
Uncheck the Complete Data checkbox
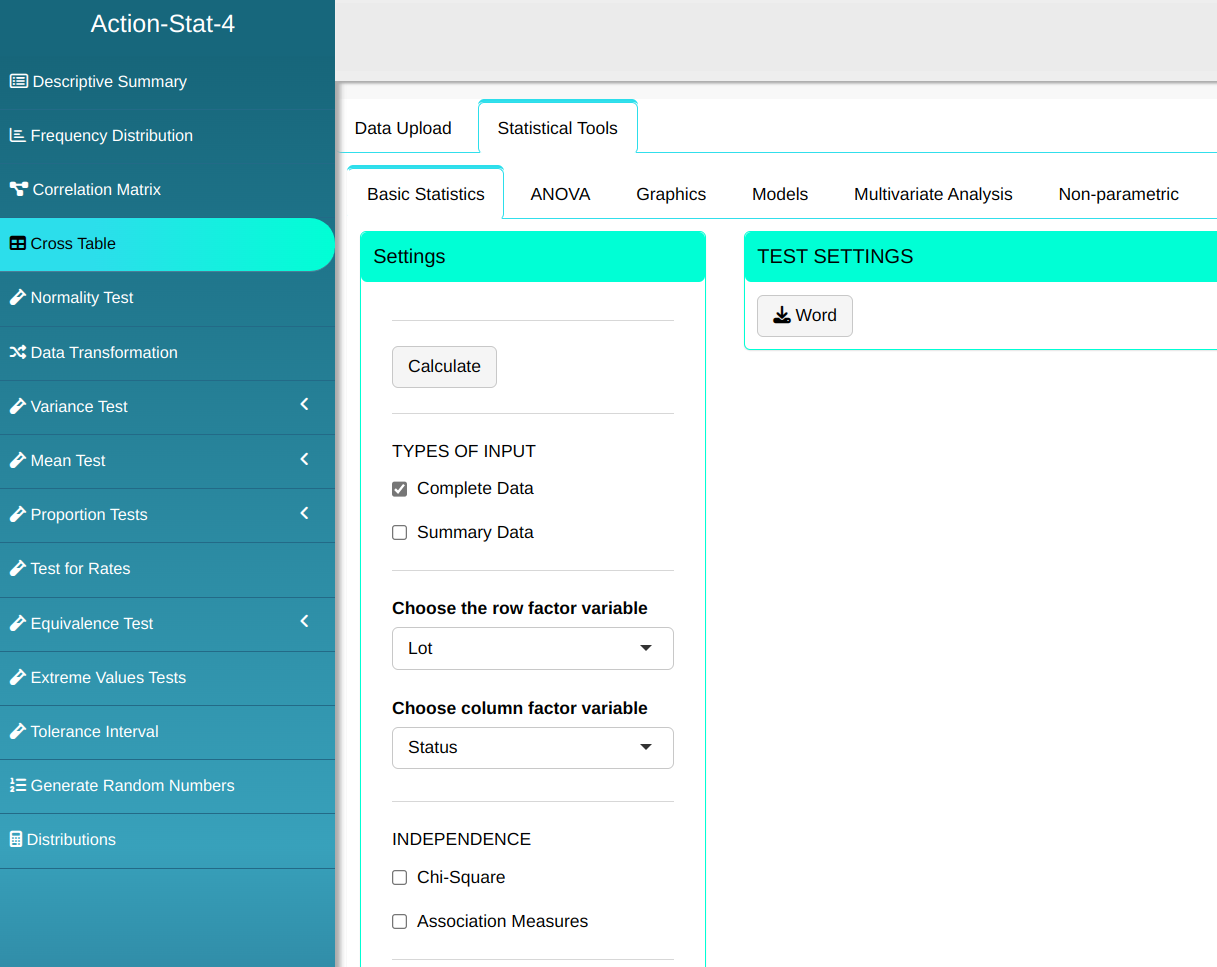coord(400,489)
